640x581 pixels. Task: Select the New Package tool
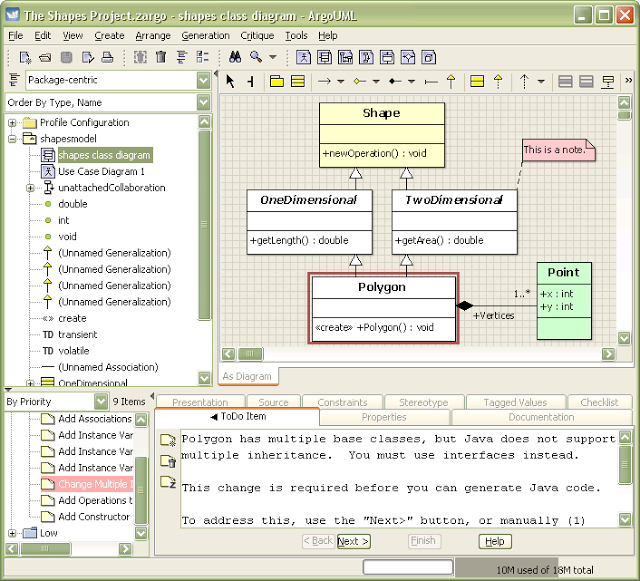(277, 81)
